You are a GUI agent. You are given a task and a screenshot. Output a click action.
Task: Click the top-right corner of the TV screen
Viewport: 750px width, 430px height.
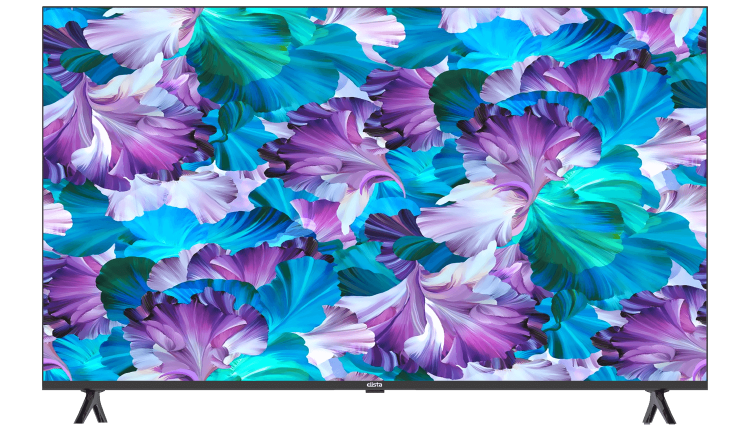[x=704, y=10]
